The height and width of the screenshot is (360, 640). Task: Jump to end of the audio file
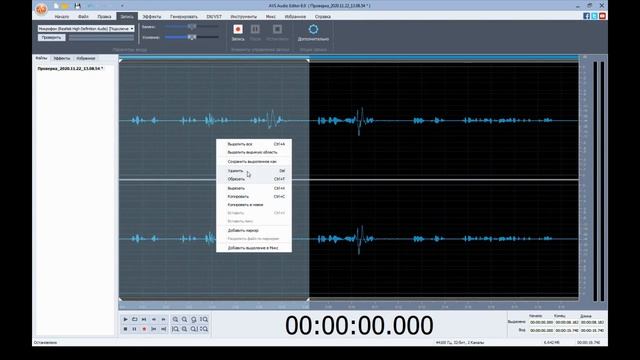[x=163, y=329]
